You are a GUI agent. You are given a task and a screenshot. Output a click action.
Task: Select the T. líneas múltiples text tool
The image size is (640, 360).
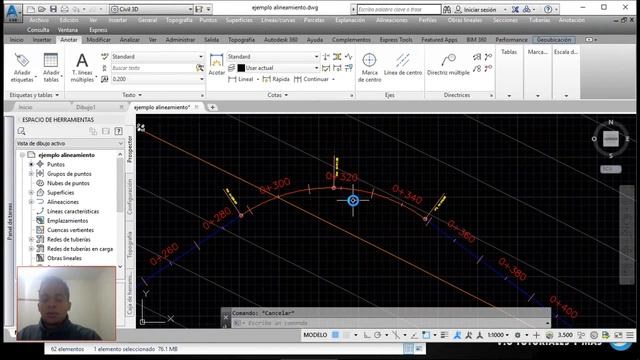tap(82, 68)
